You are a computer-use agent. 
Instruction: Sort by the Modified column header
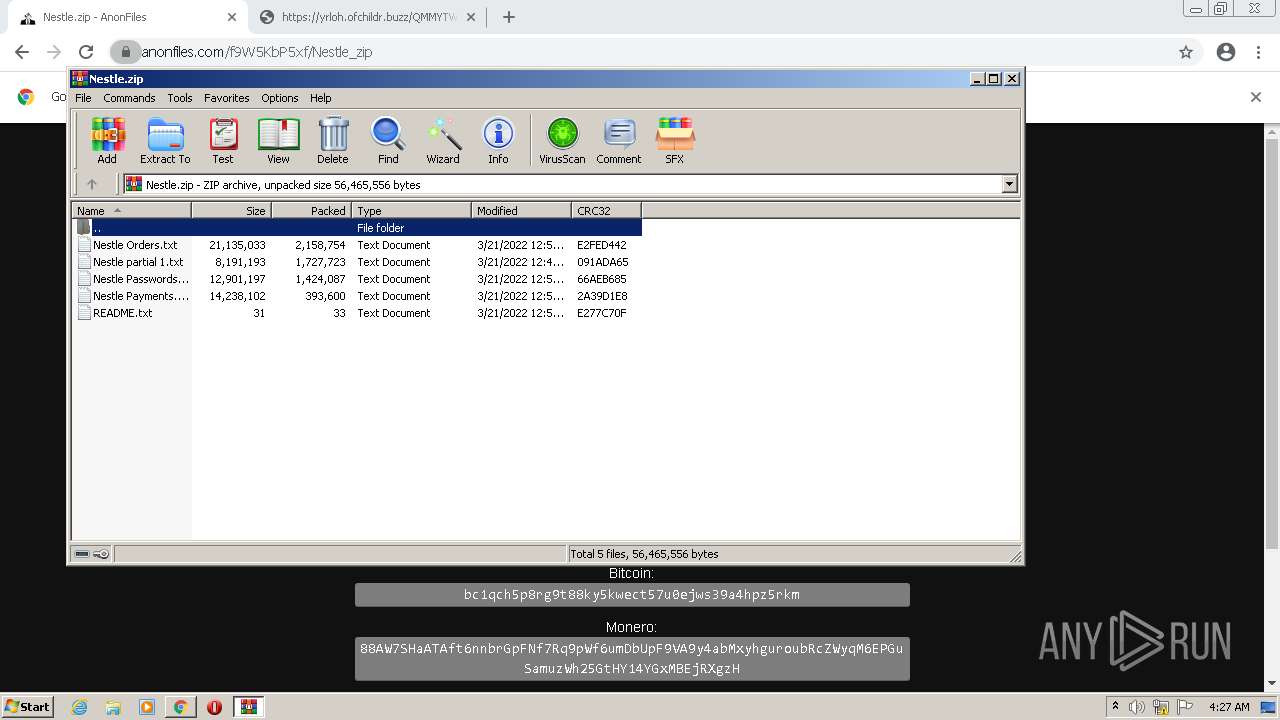(521, 210)
